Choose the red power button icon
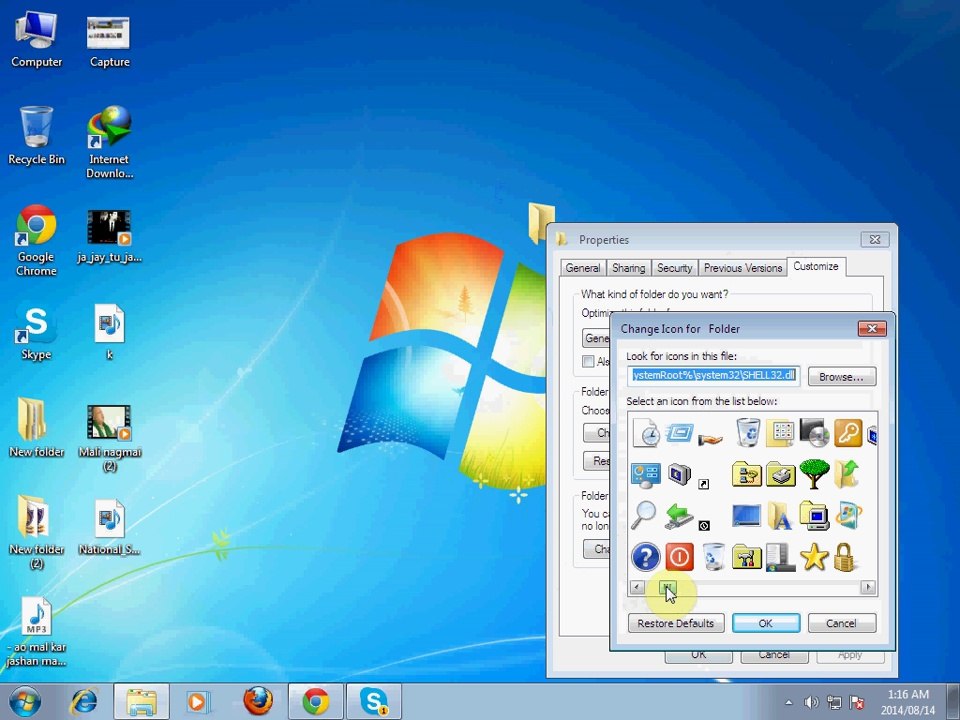This screenshot has width=960, height=720. 680,557
